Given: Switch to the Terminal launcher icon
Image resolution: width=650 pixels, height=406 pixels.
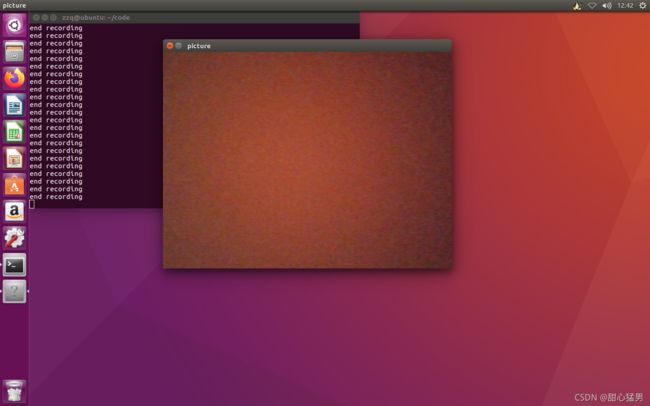Looking at the screenshot, I should coord(14,265).
